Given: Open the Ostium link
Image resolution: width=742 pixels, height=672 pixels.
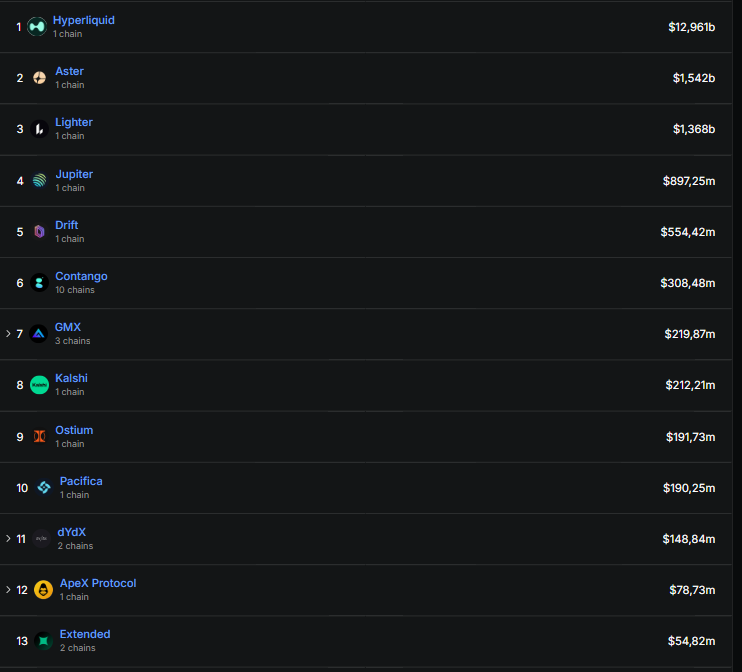Looking at the screenshot, I should (x=74, y=430).
